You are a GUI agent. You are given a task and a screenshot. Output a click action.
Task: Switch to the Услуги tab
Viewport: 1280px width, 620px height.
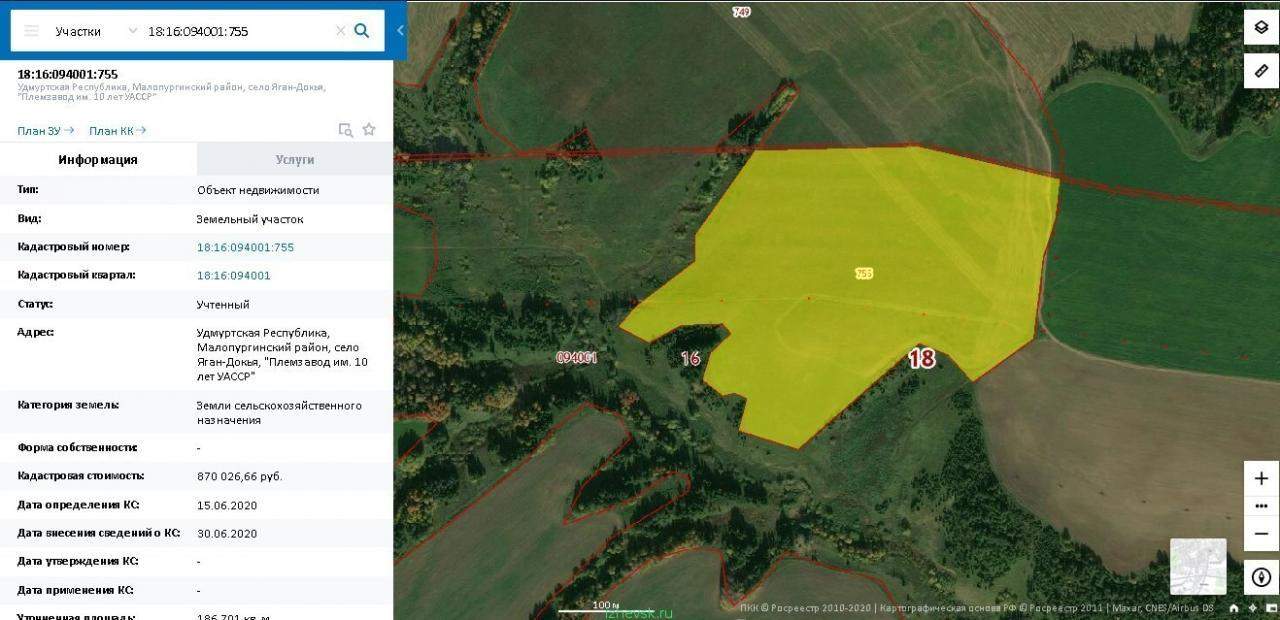[295, 159]
